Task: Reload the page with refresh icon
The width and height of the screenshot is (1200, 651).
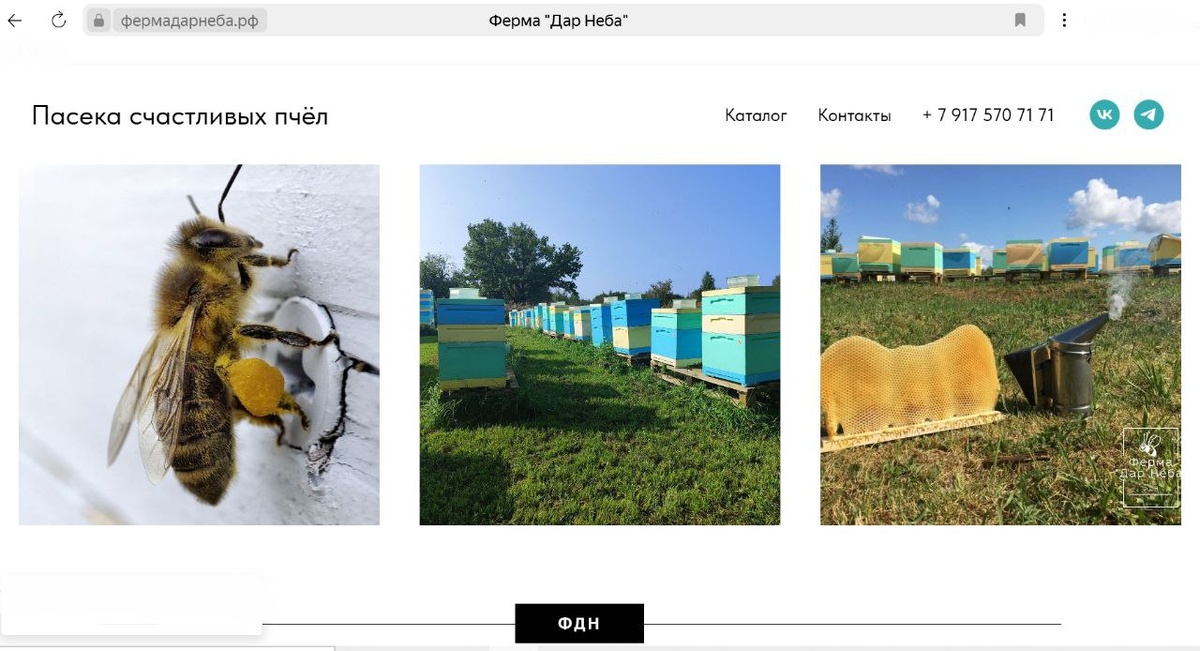Action: [x=58, y=20]
